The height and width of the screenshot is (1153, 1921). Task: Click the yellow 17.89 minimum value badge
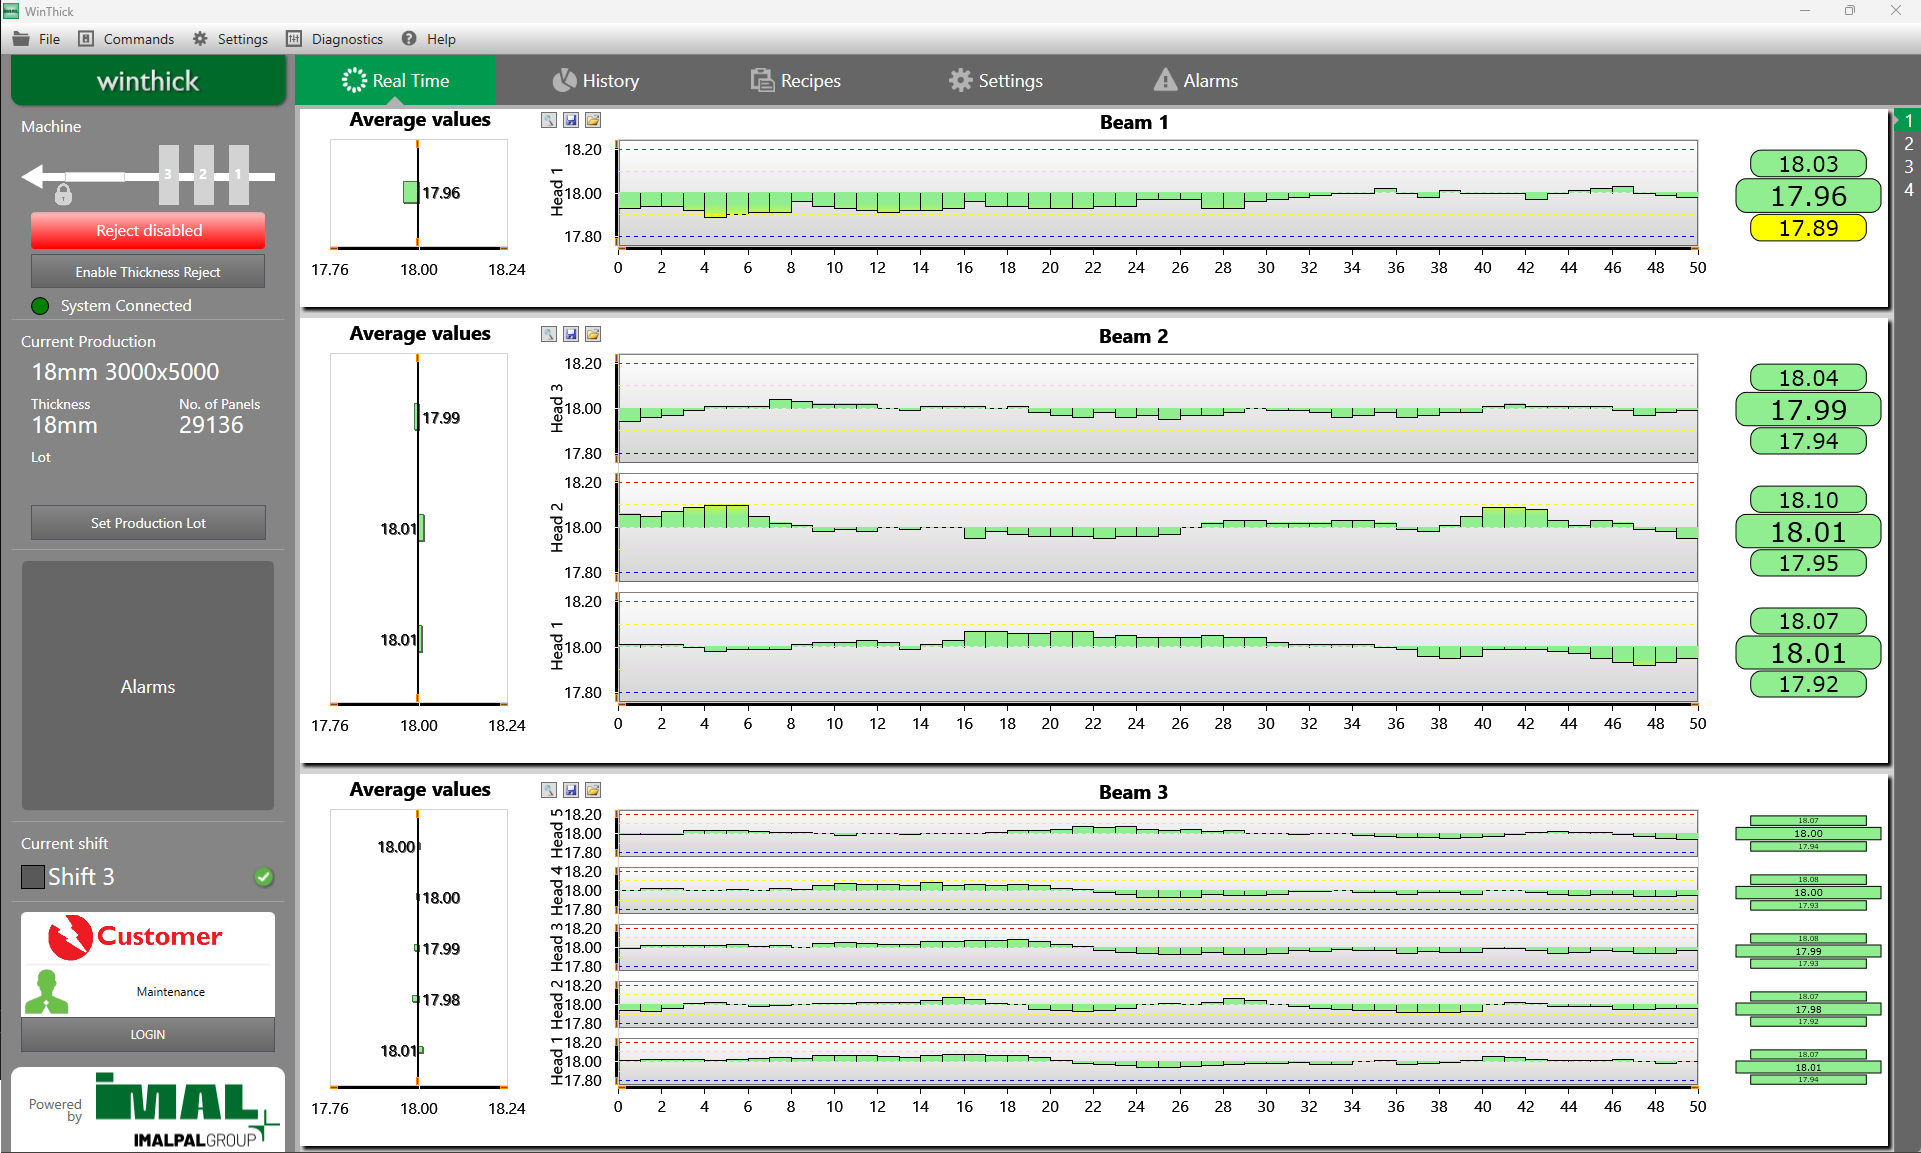[x=1807, y=228]
